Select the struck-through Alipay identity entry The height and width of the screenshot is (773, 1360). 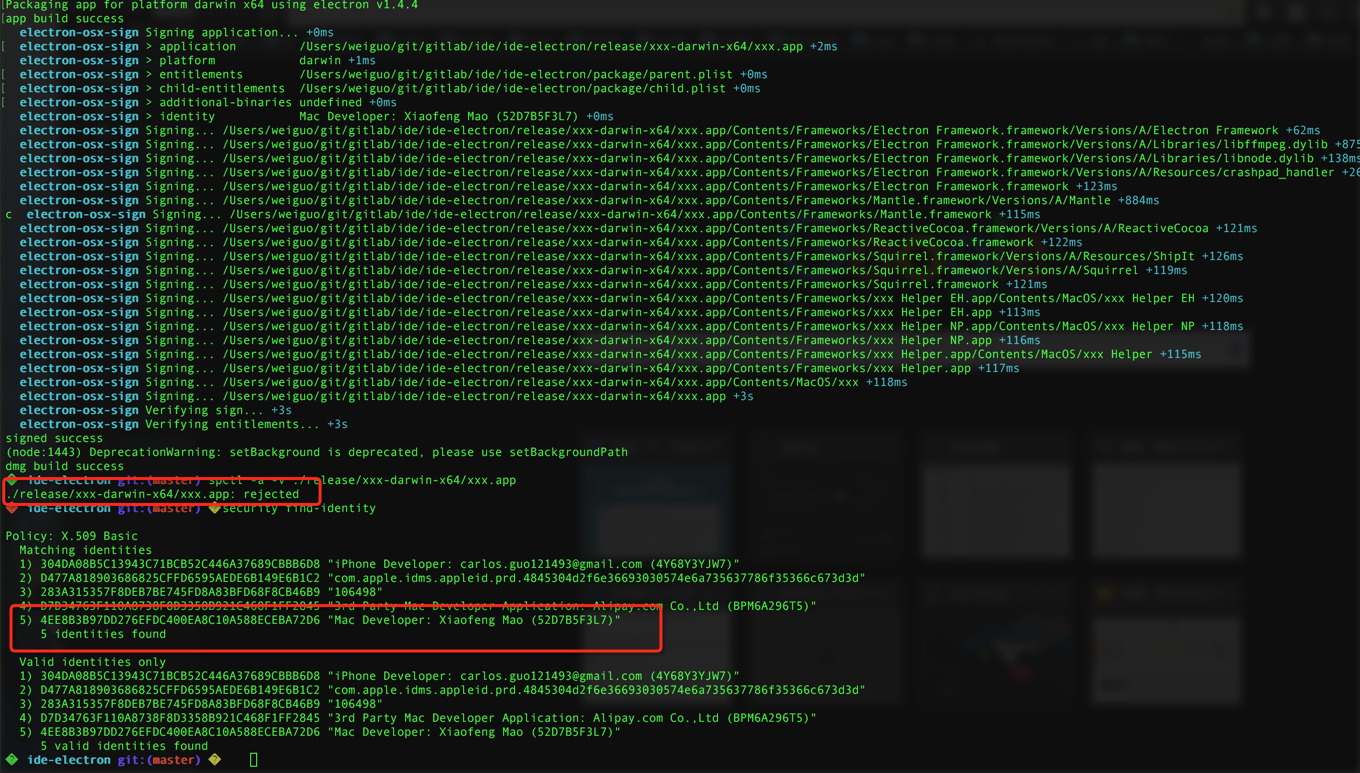point(400,605)
